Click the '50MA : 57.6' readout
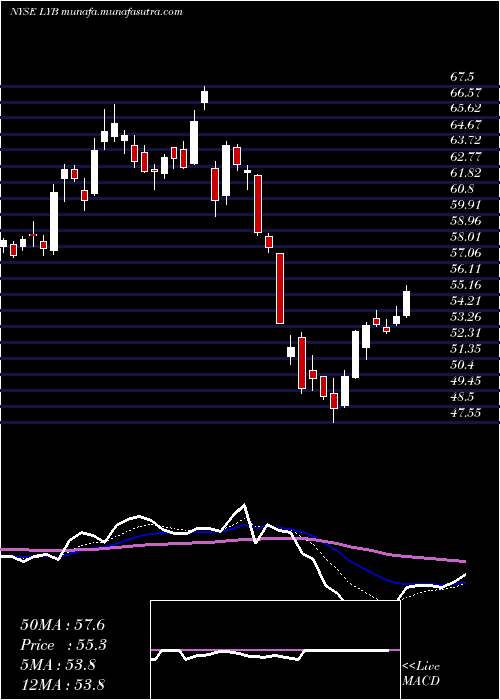500x700 pixels. [62, 625]
